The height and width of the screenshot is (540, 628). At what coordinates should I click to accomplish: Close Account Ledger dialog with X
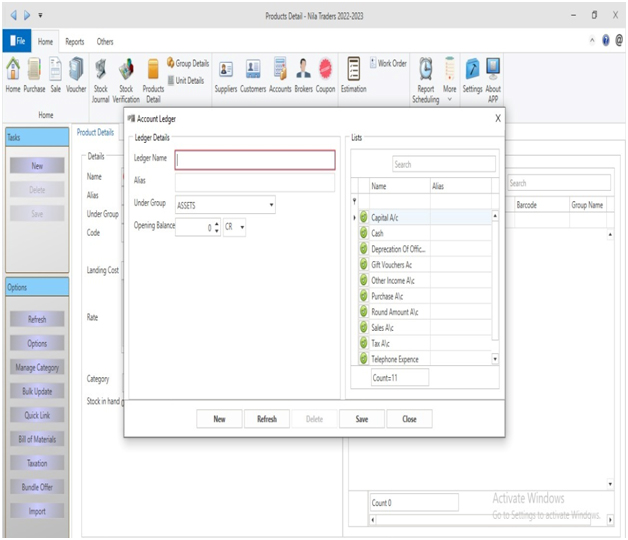coord(498,118)
